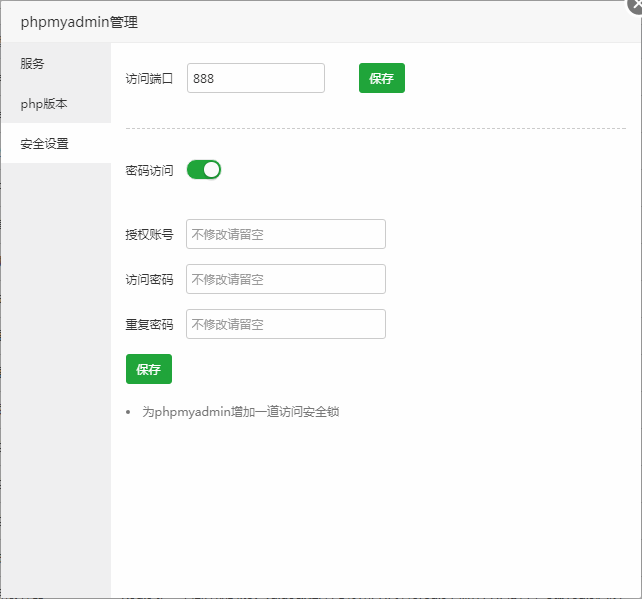Screen dimensions: 642x599
Task: Click the 重复密码 label text
Action: pyautogui.click(x=149, y=325)
